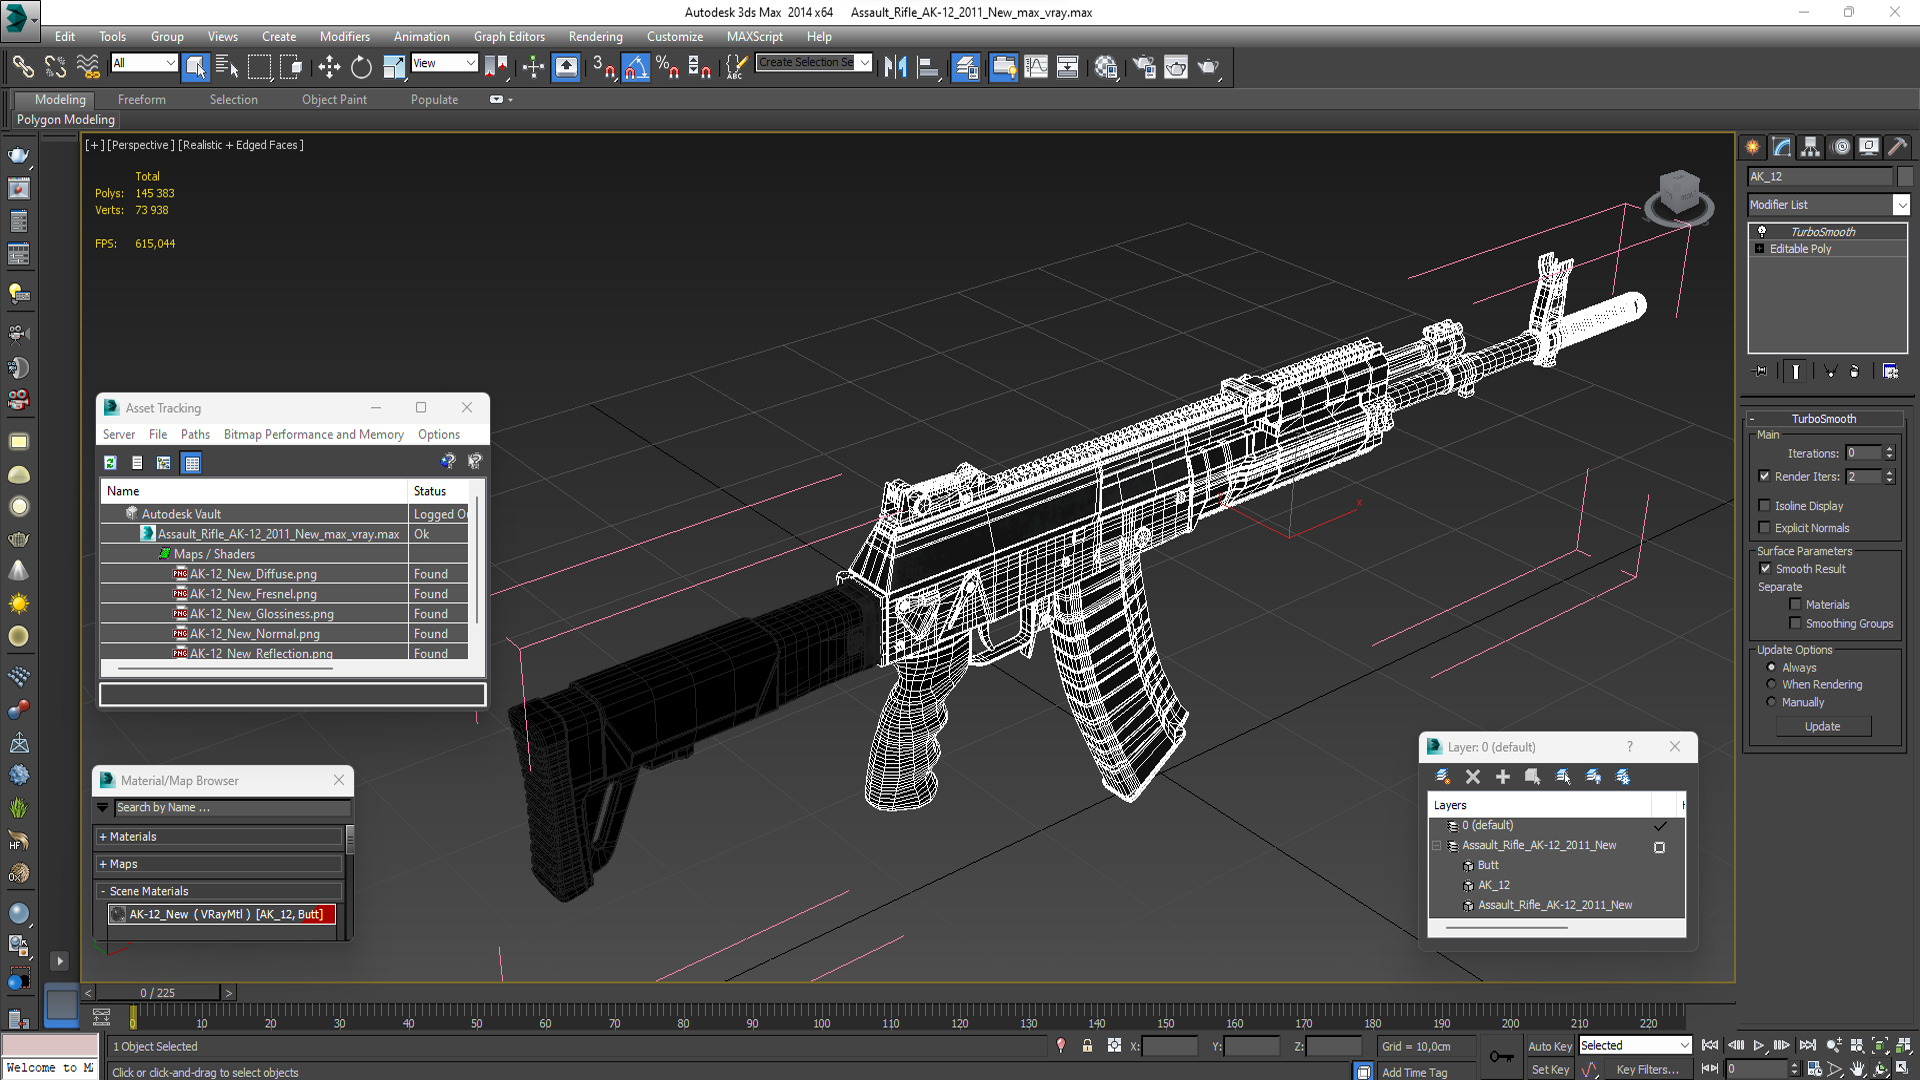
Task: Switch Asset Tracking to table view
Action: (x=192, y=462)
